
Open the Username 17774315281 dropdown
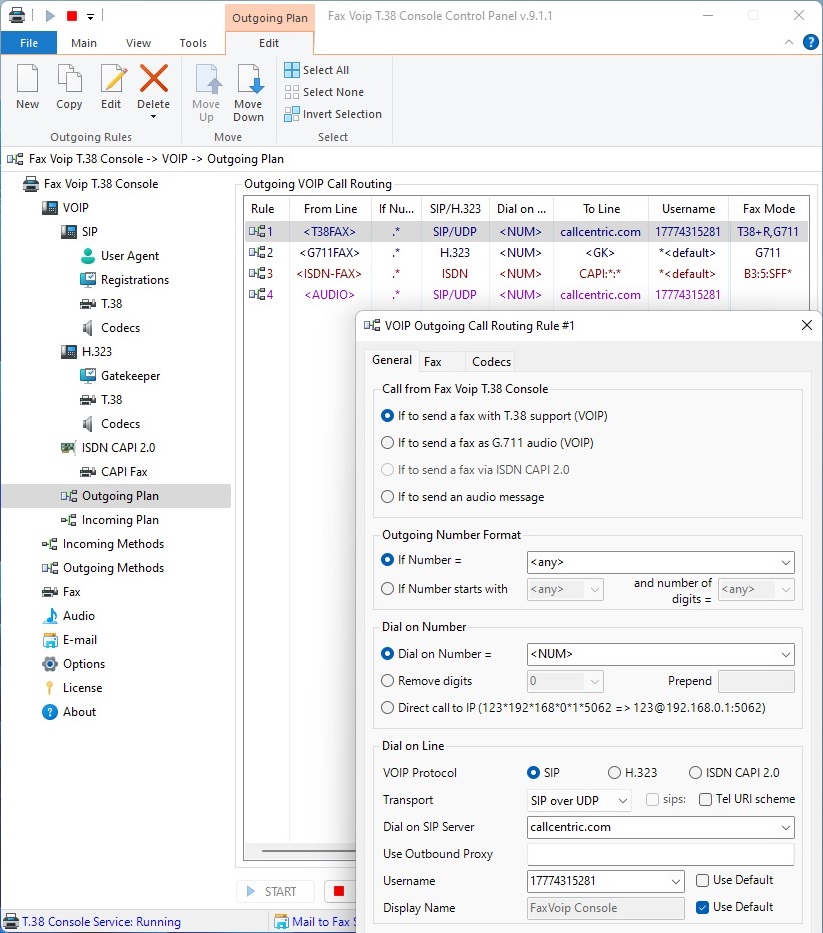[676, 881]
